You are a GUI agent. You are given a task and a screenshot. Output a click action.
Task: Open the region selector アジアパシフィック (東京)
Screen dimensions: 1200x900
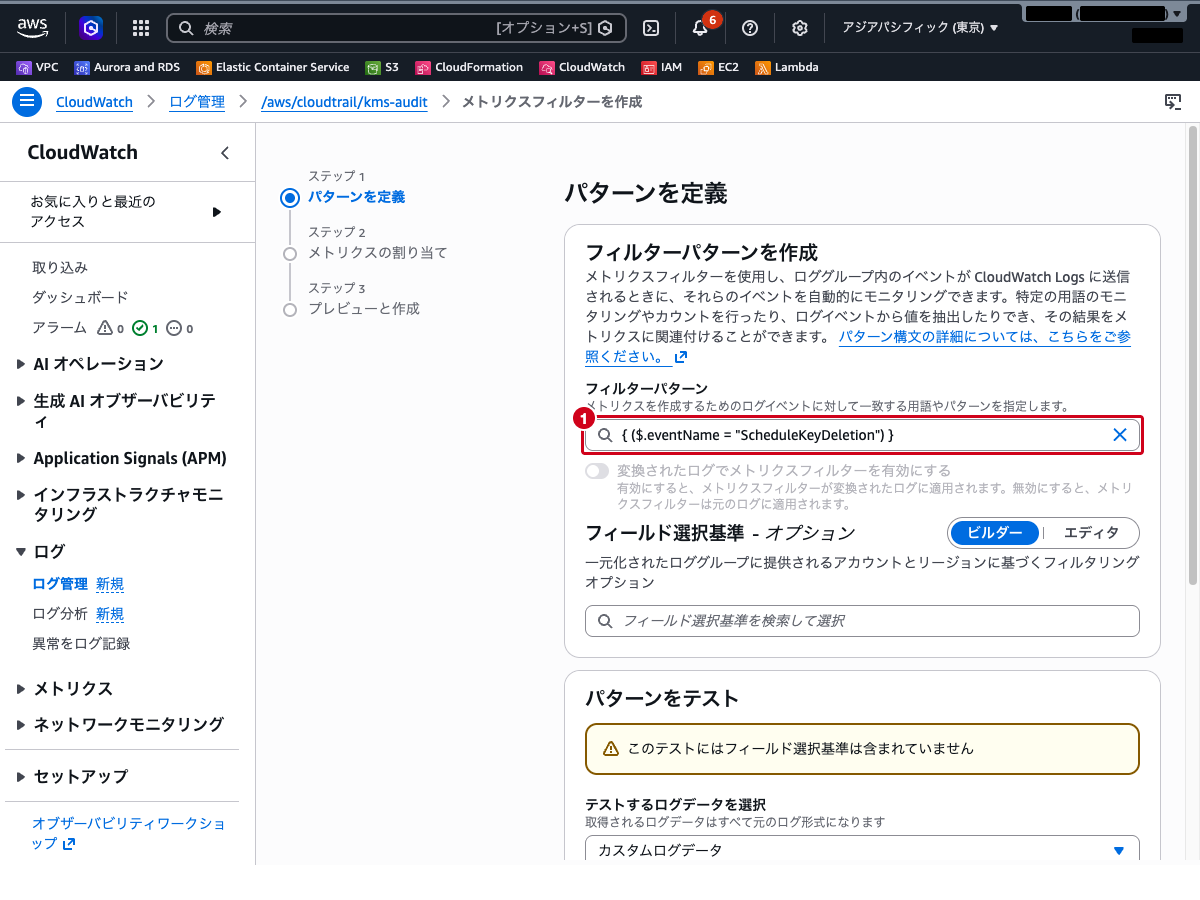pos(920,28)
